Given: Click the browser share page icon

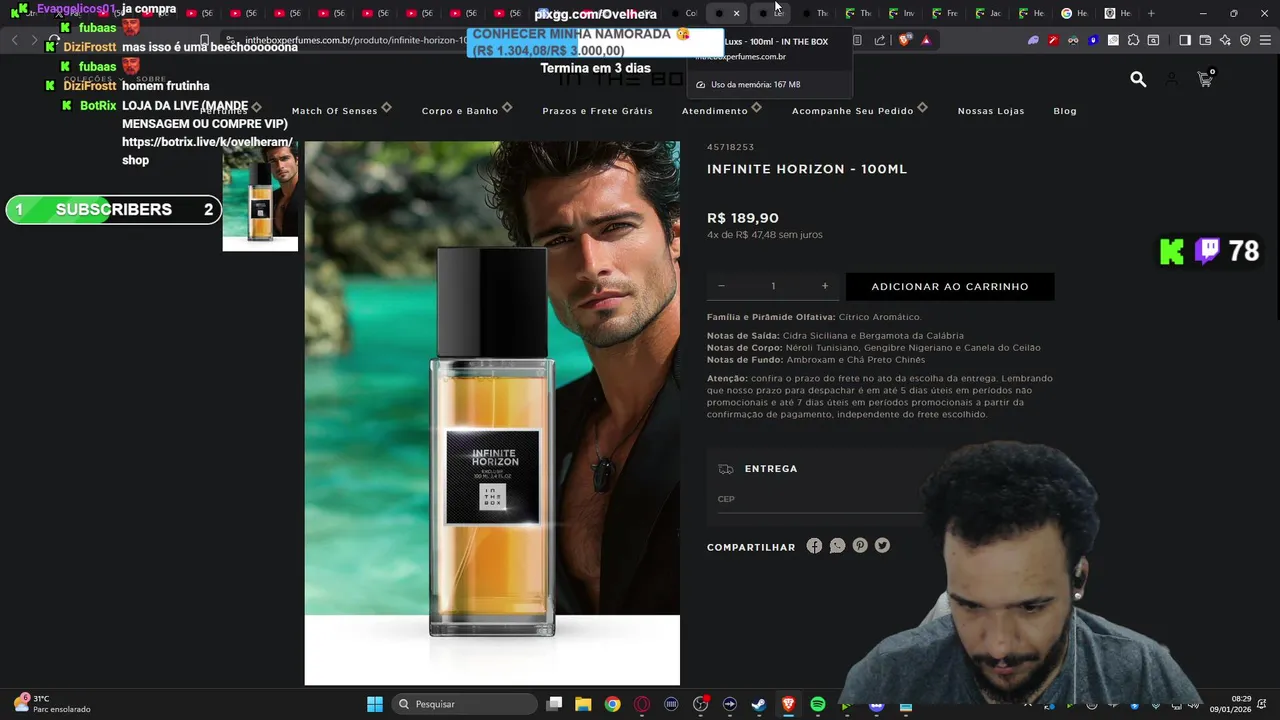Looking at the screenshot, I should (x=880, y=40).
